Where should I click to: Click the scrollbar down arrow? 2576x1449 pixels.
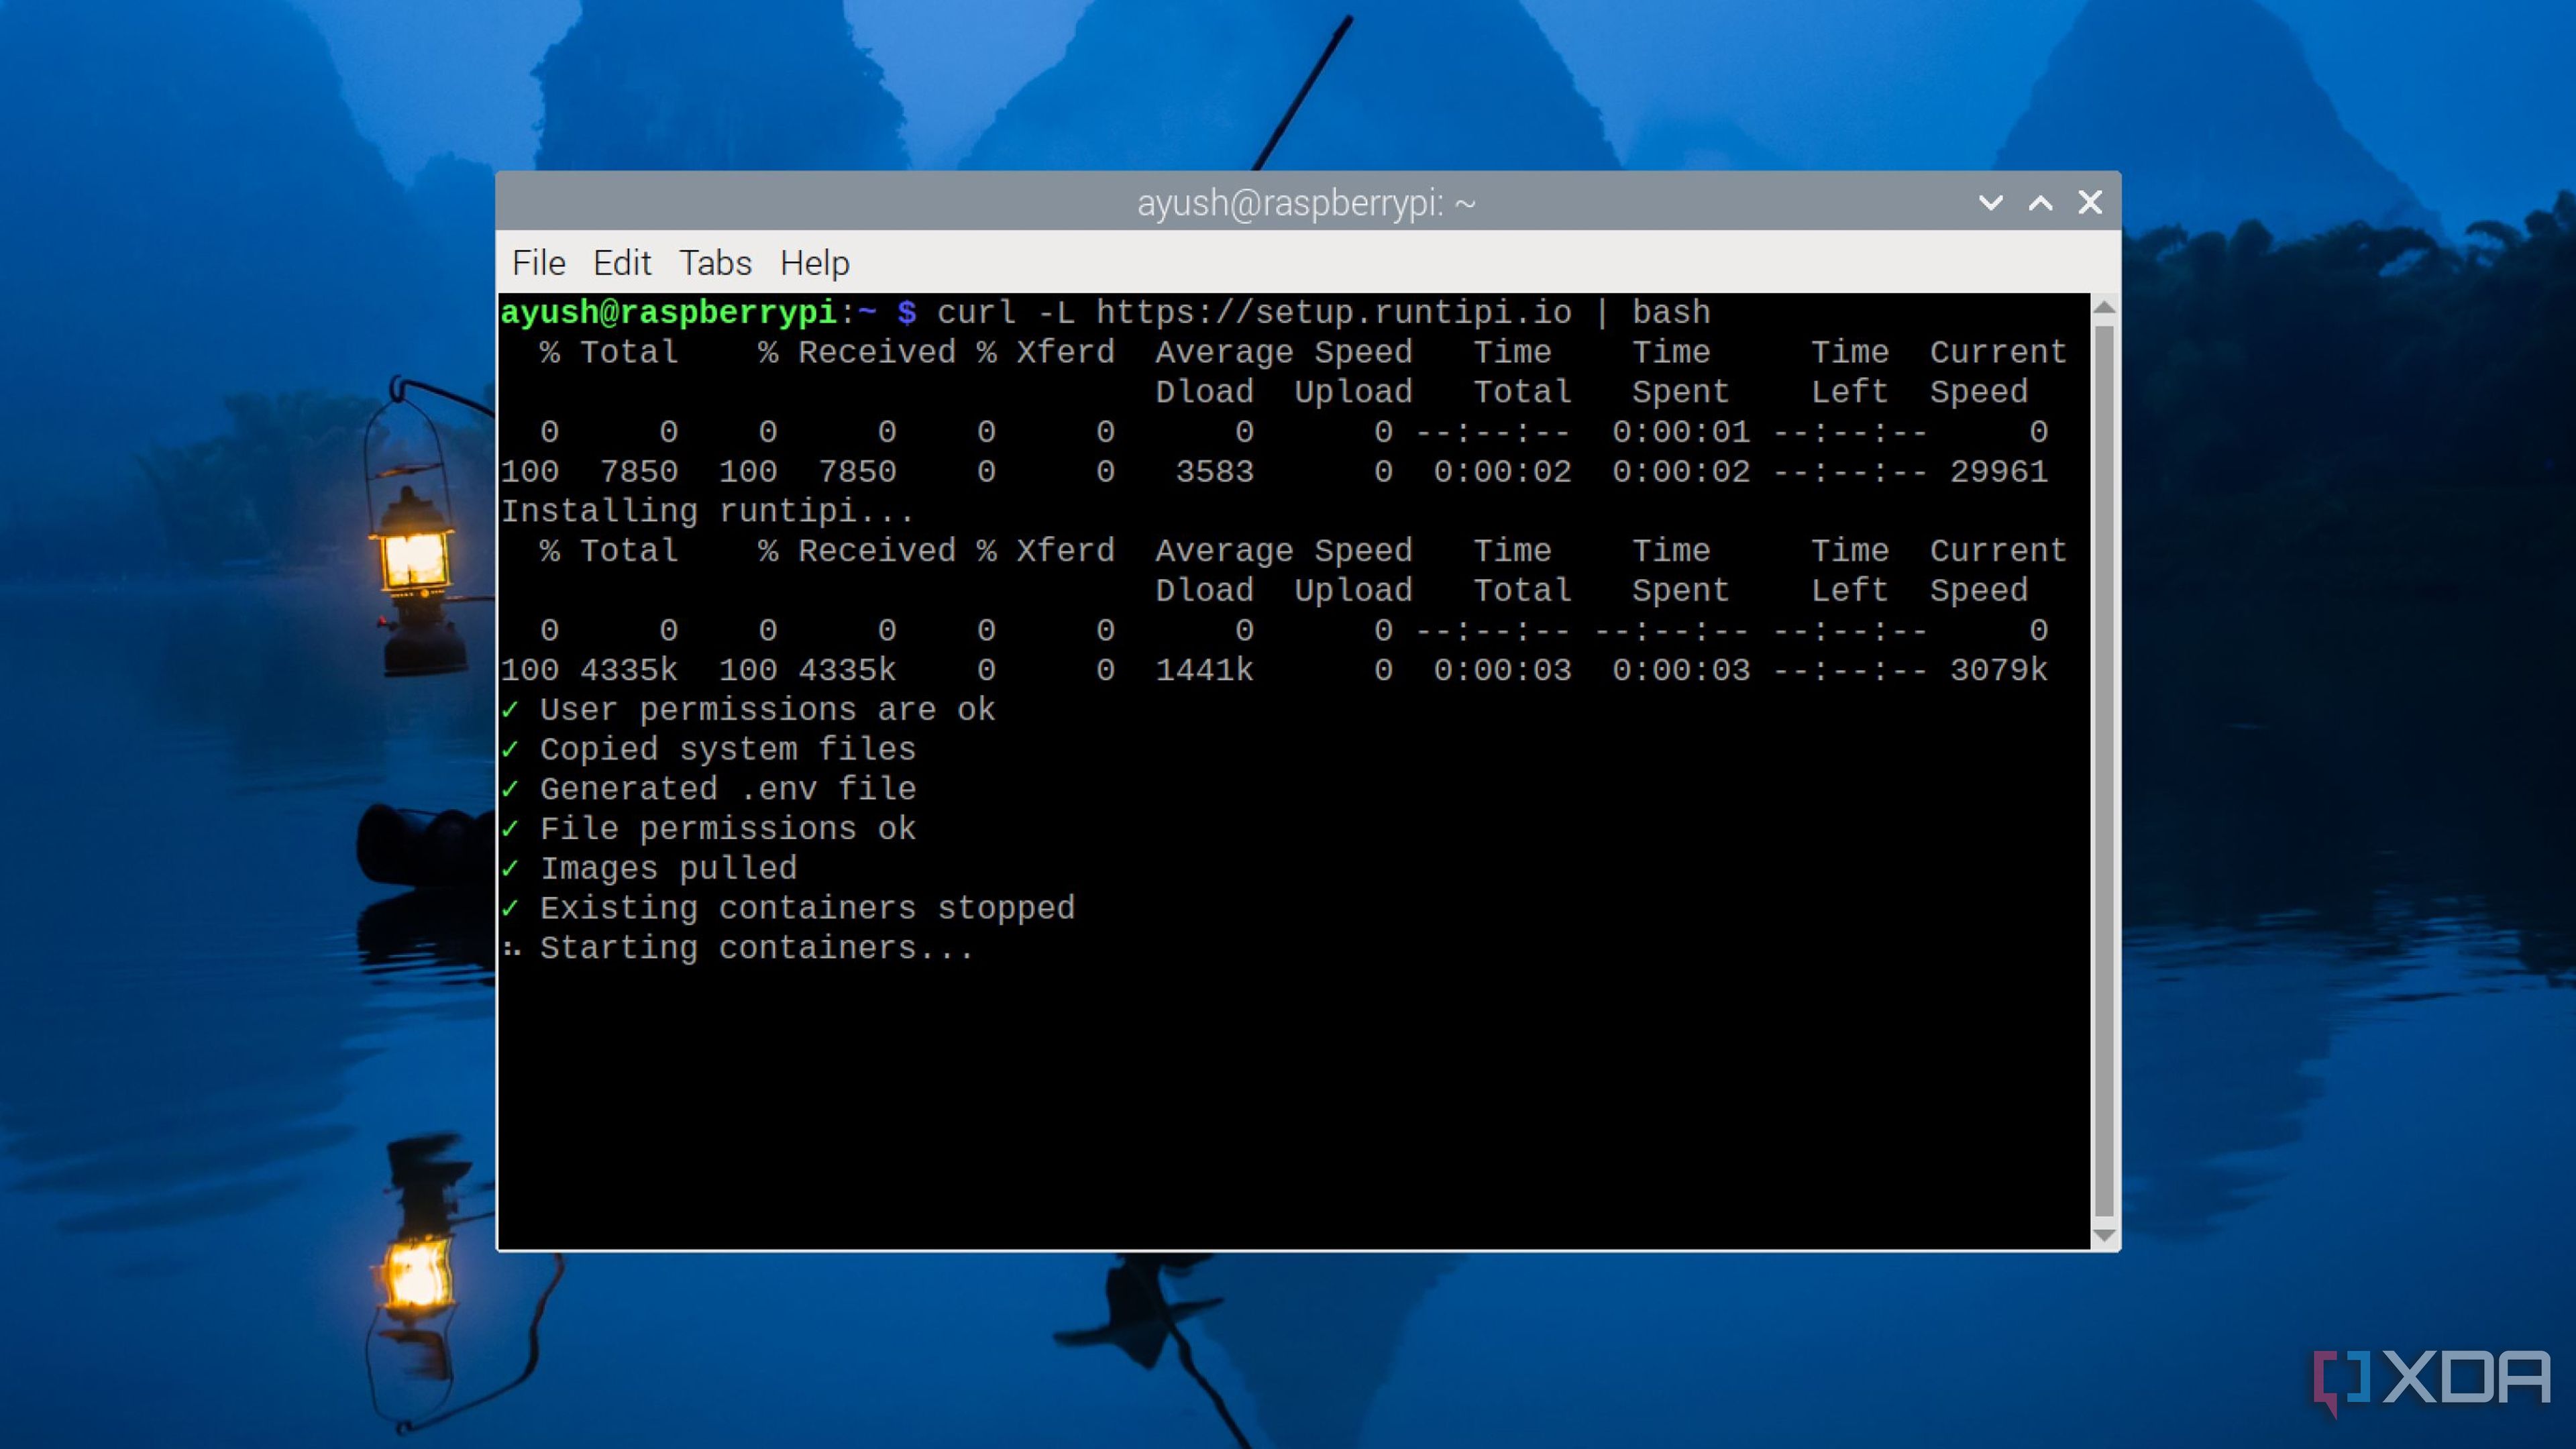pyautogui.click(x=2104, y=1236)
